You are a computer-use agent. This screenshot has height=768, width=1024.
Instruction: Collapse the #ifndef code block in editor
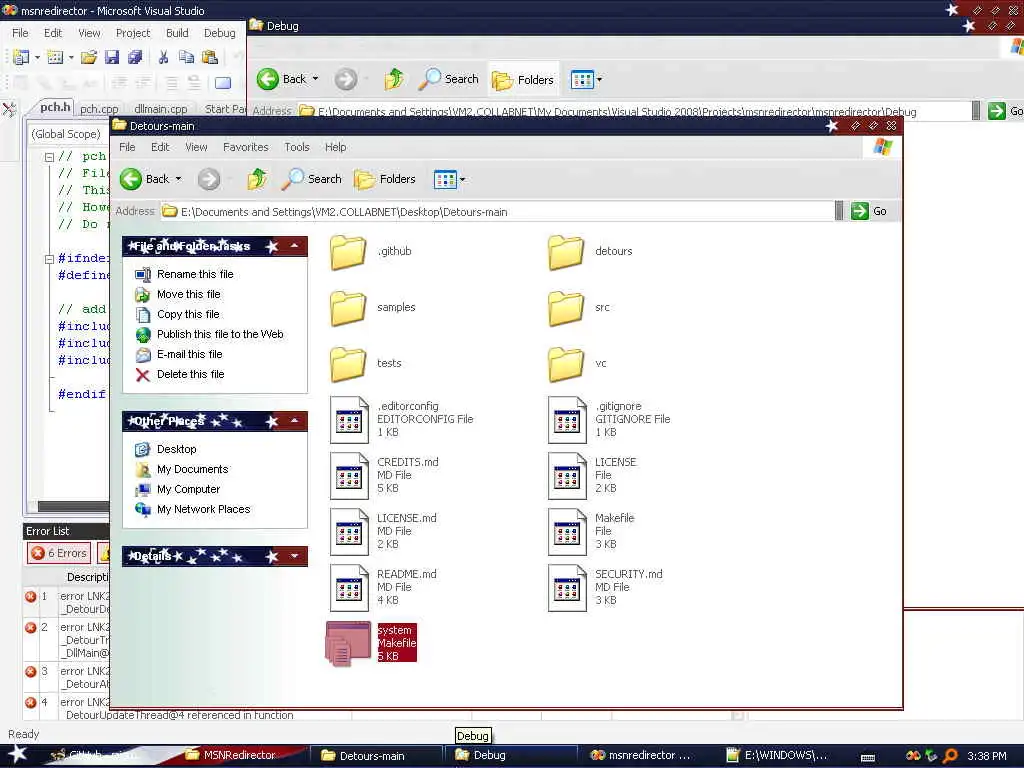click(x=49, y=259)
